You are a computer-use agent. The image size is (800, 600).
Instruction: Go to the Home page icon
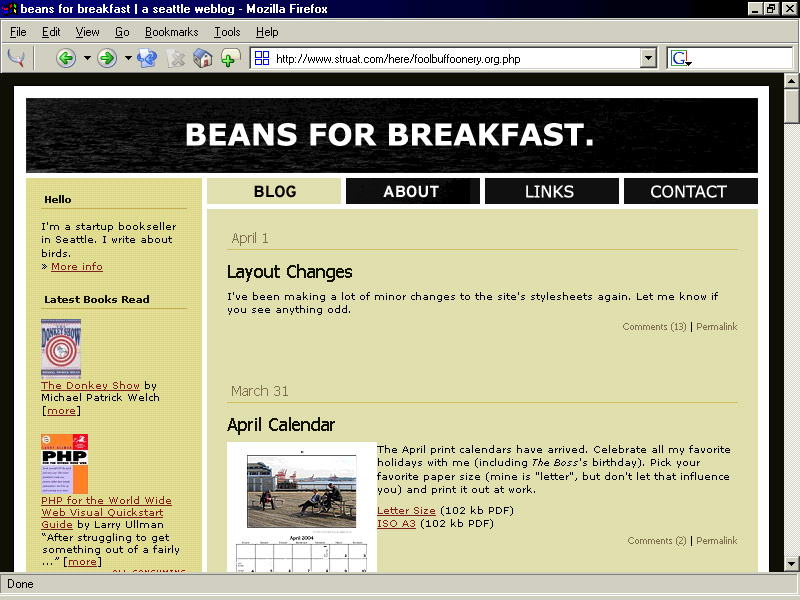[x=203, y=58]
